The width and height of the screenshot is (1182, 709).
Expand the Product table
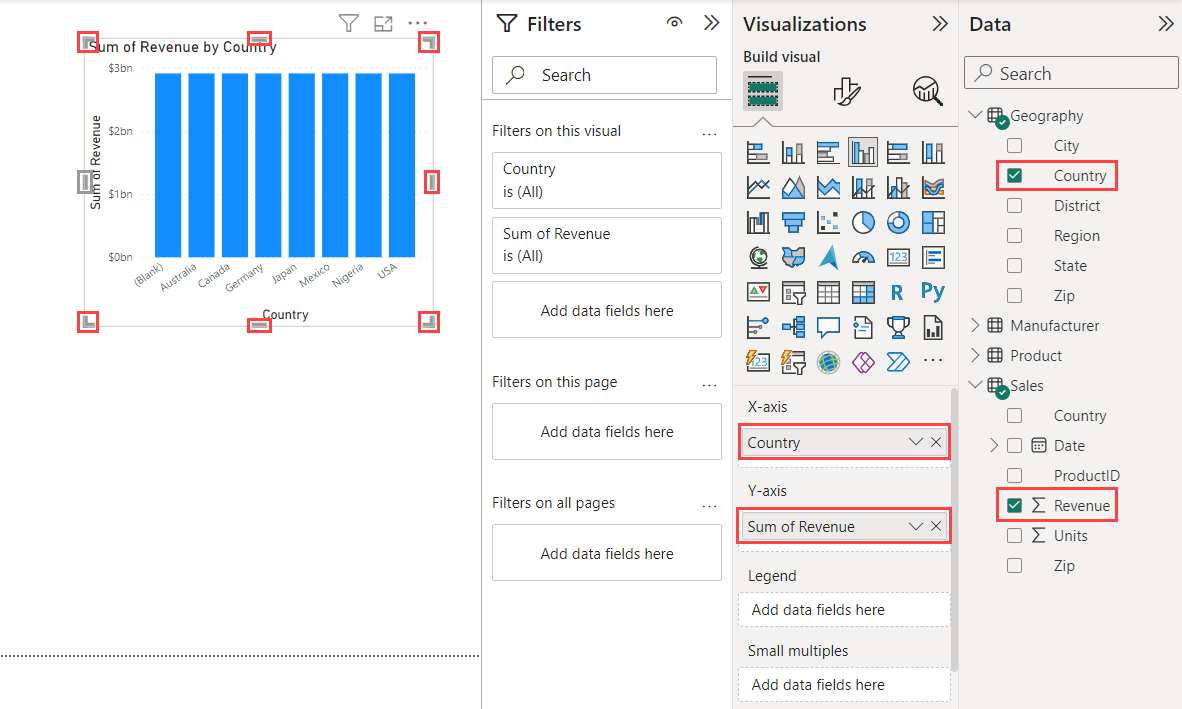975,356
